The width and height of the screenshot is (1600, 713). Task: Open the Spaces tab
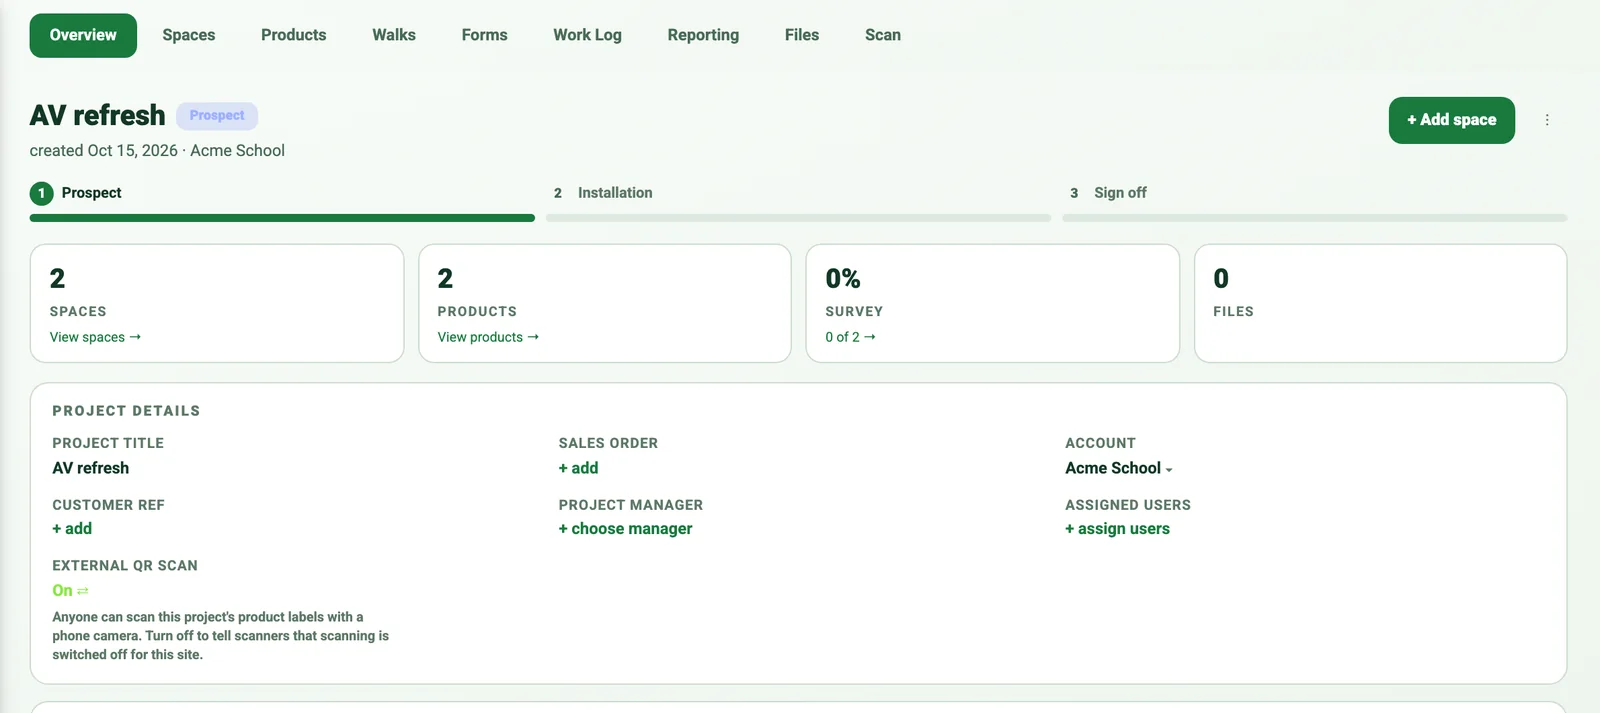[x=189, y=35]
